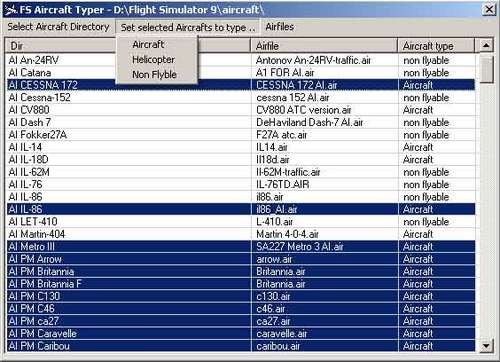
Task: Select the AI PM Arrow directory
Action: click(x=35, y=259)
